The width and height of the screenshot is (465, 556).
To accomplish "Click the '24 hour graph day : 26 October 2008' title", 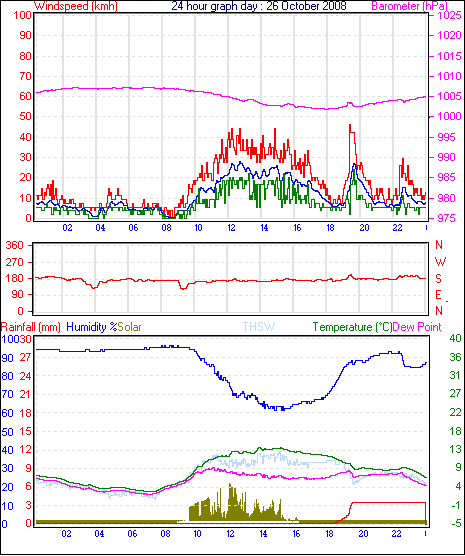I will (x=259, y=6).
